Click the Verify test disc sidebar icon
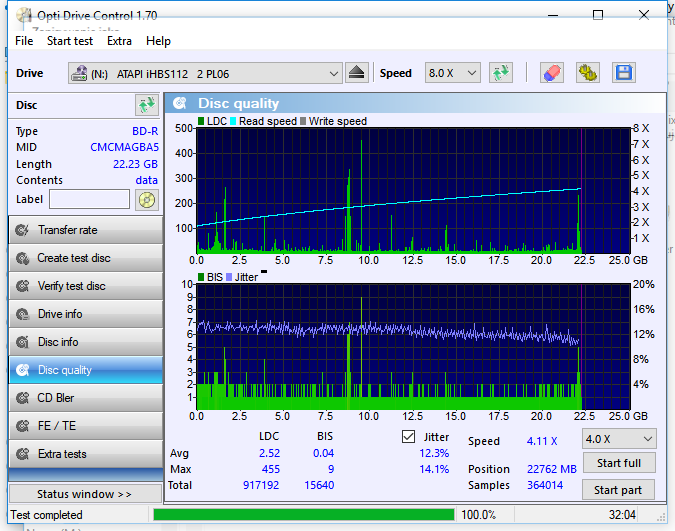 (22, 286)
